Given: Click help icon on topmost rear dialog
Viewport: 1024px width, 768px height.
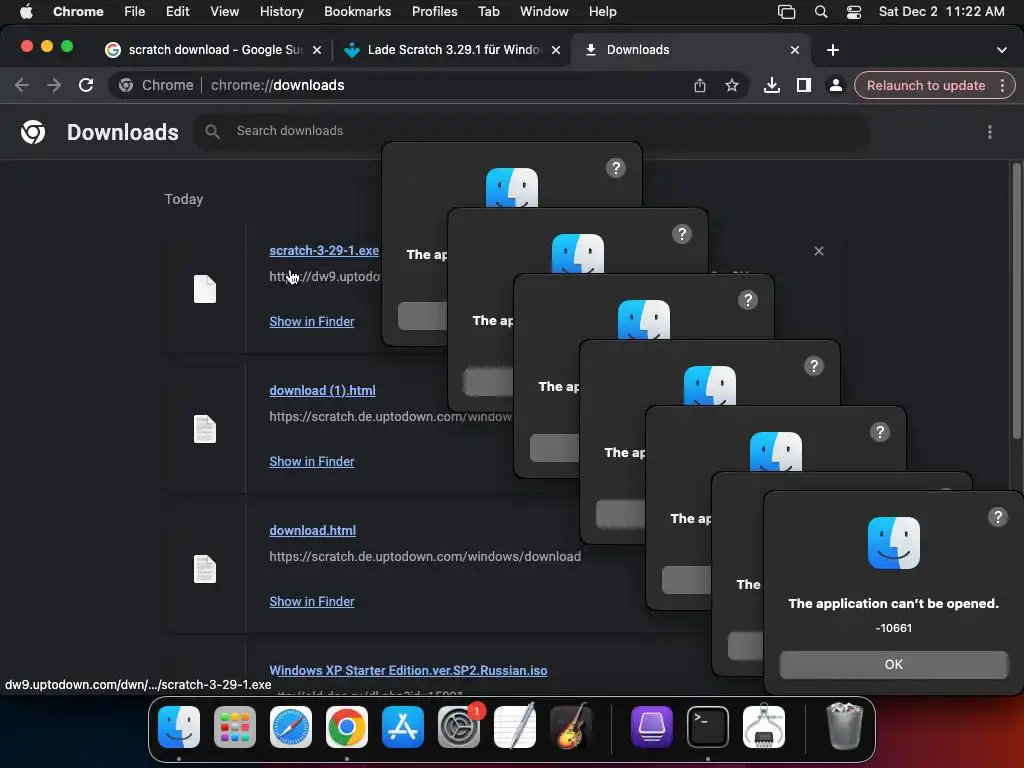Looking at the screenshot, I should coord(616,168).
